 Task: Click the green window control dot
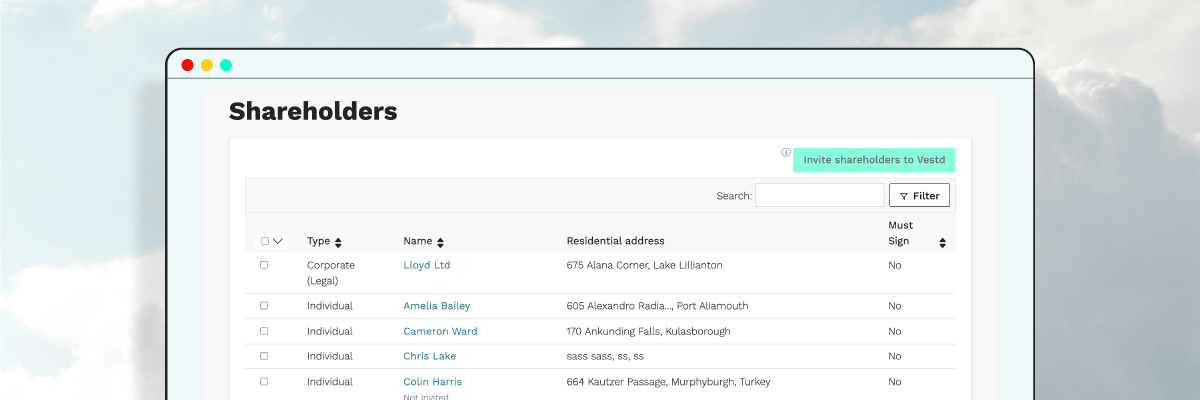coord(226,65)
